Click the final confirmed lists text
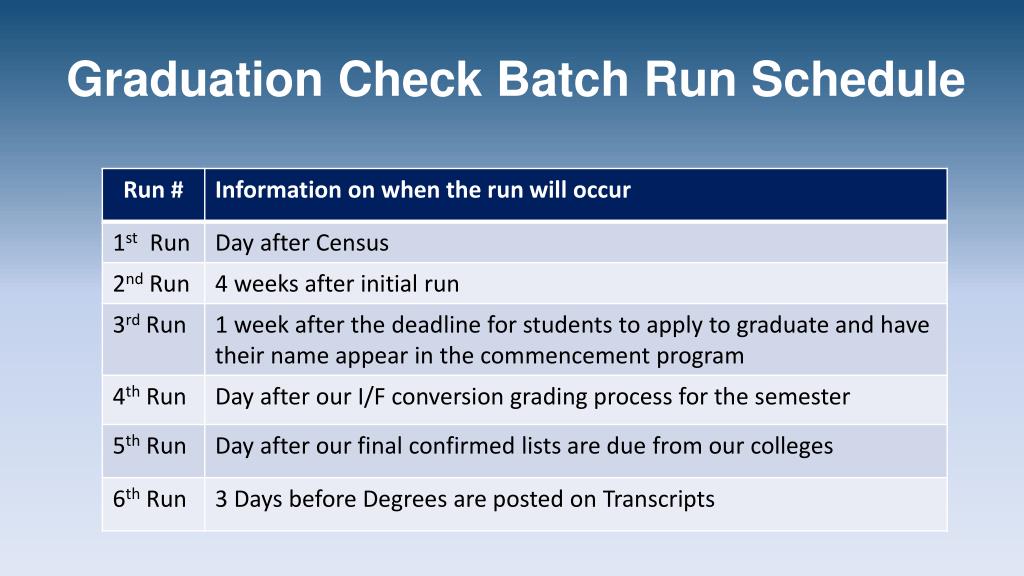1024x576 pixels. point(524,446)
